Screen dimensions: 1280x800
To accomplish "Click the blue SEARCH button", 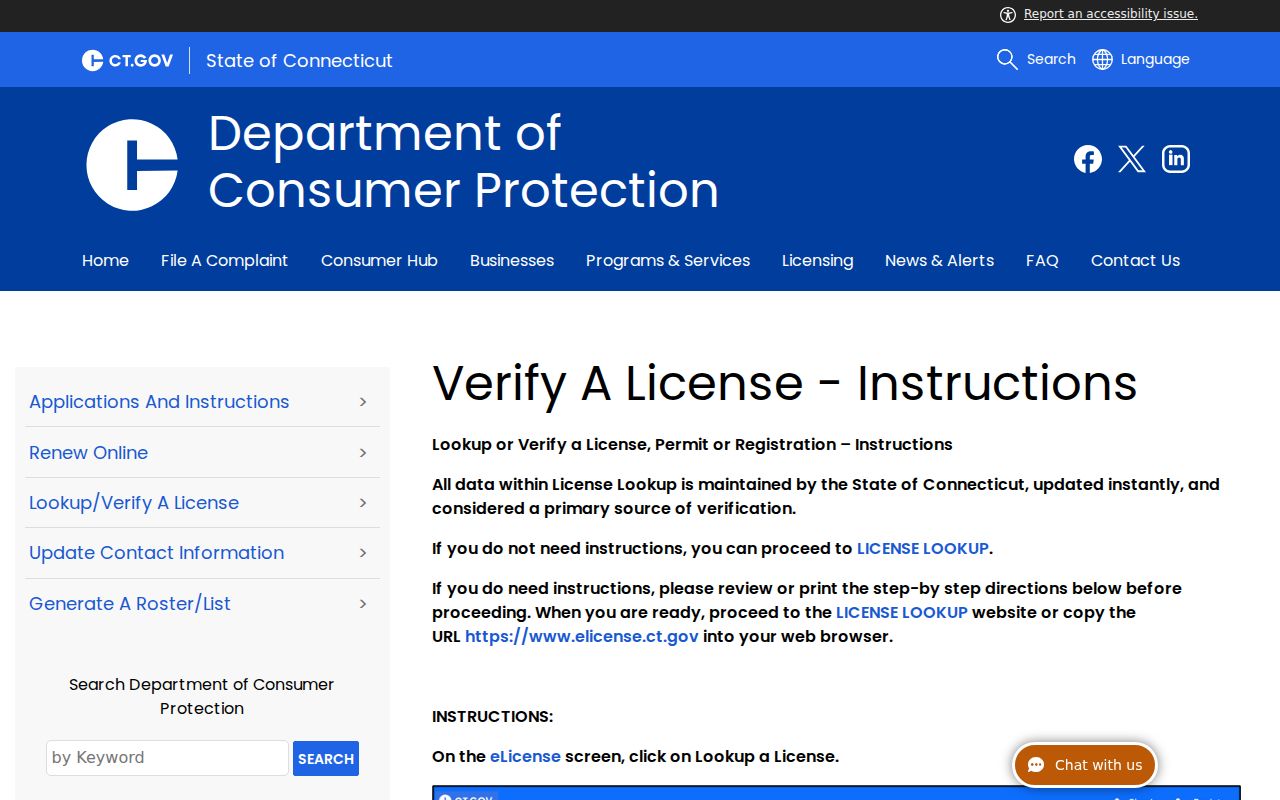I will [x=326, y=758].
